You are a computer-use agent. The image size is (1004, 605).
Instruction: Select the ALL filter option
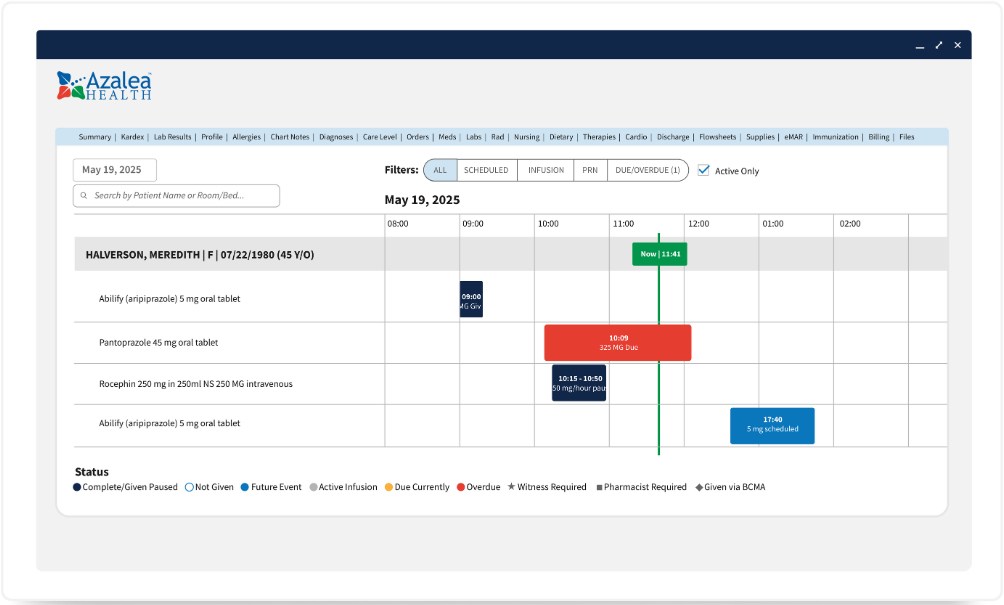click(440, 170)
